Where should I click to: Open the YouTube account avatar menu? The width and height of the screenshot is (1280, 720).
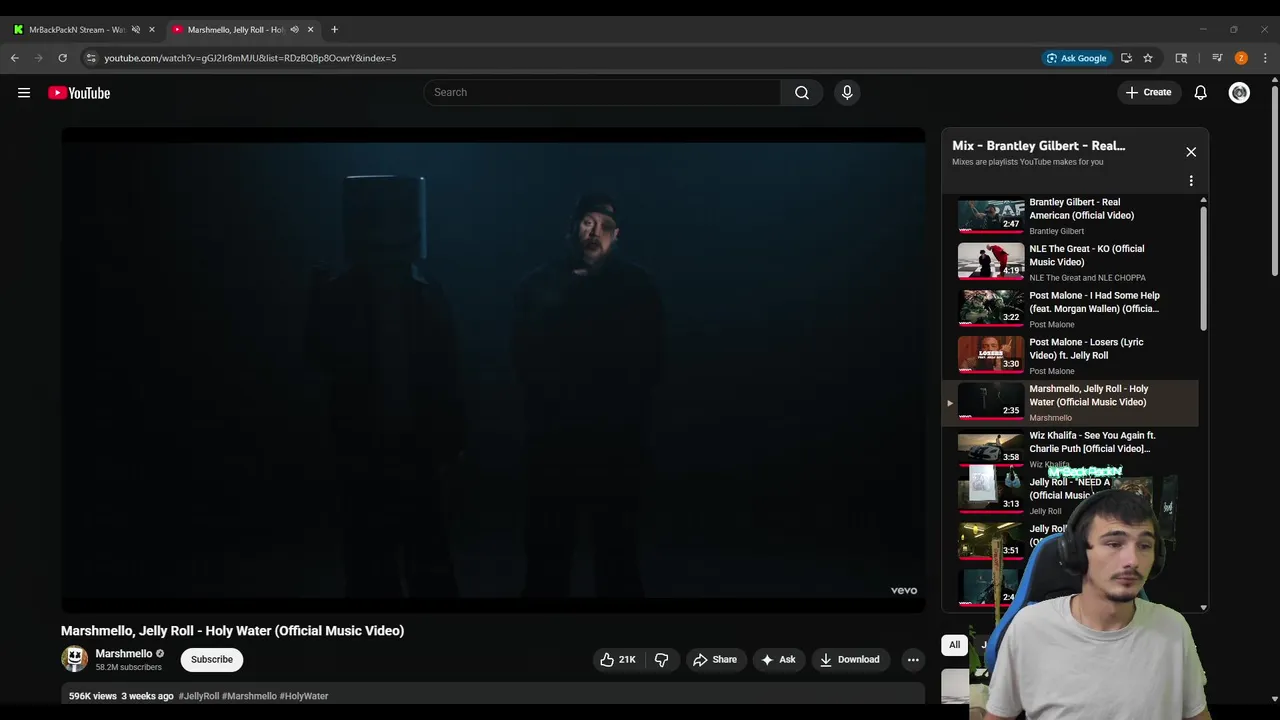coord(1239,92)
